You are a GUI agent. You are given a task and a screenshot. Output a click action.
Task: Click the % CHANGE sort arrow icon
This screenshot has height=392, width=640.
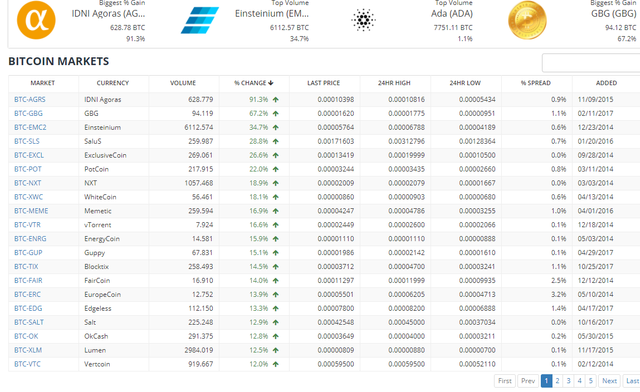pos(271,83)
